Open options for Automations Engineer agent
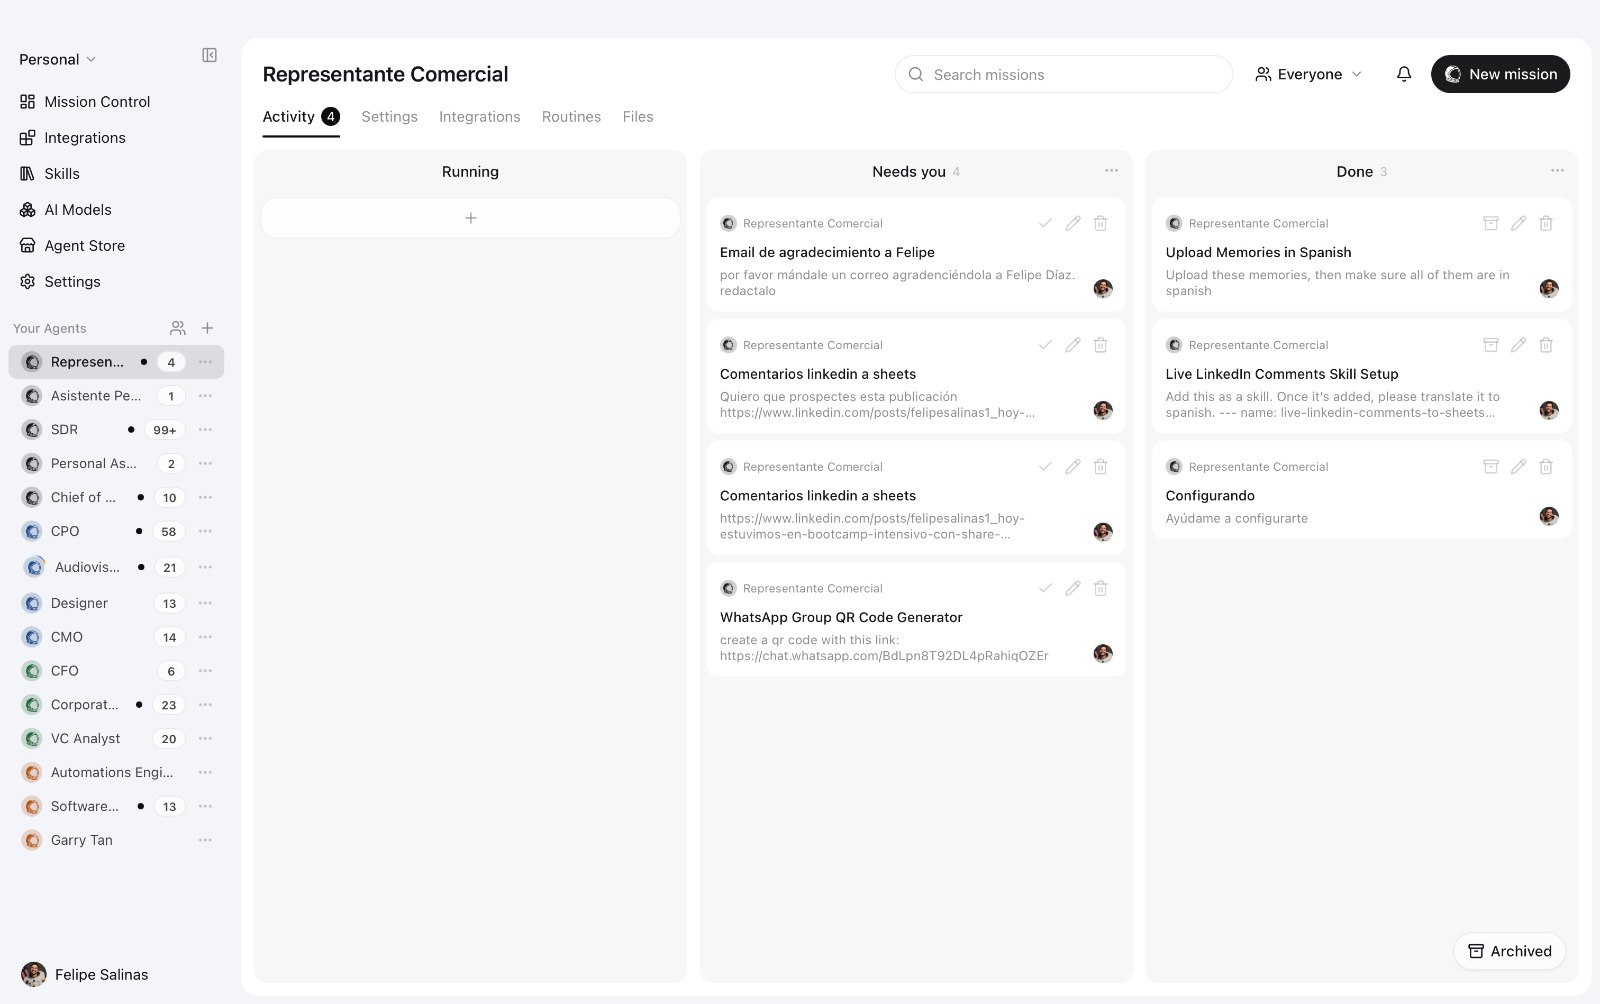The height and width of the screenshot is (1004, 1600). coord(205,772)
